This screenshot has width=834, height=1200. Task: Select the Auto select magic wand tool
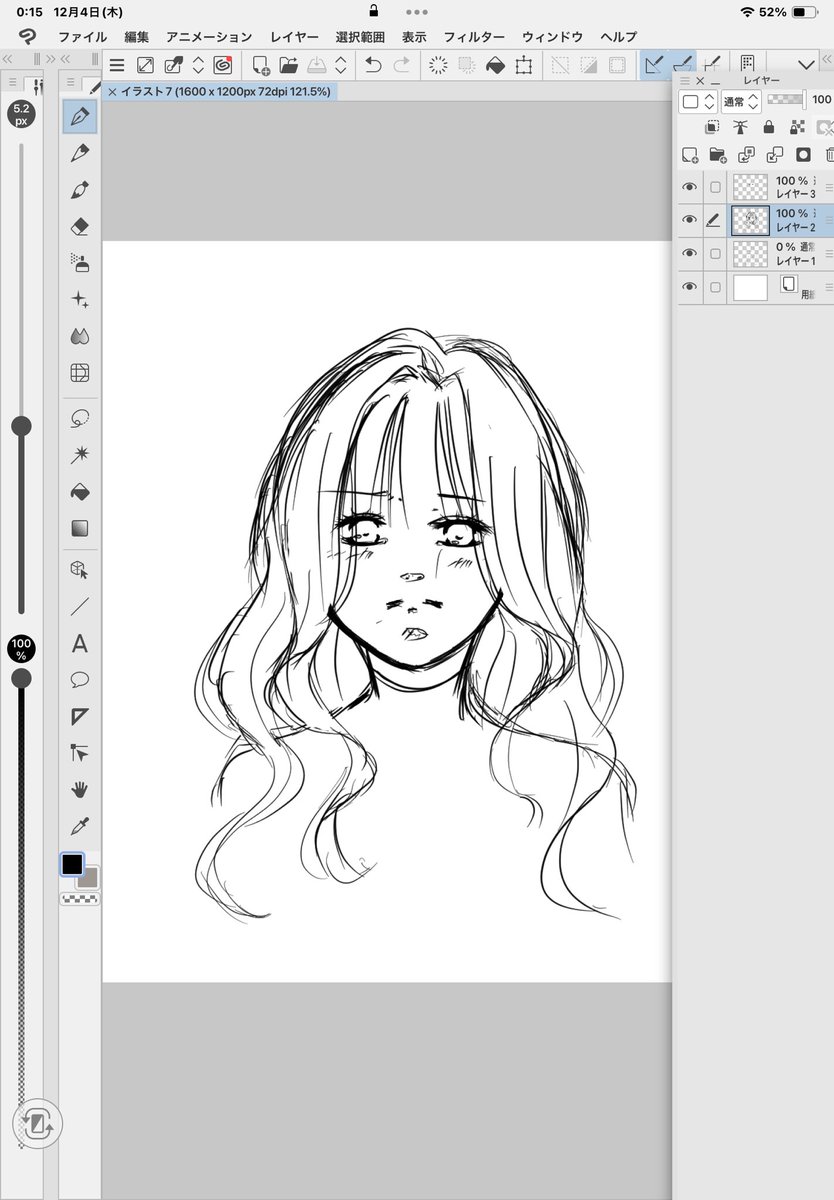pos(80,456)
